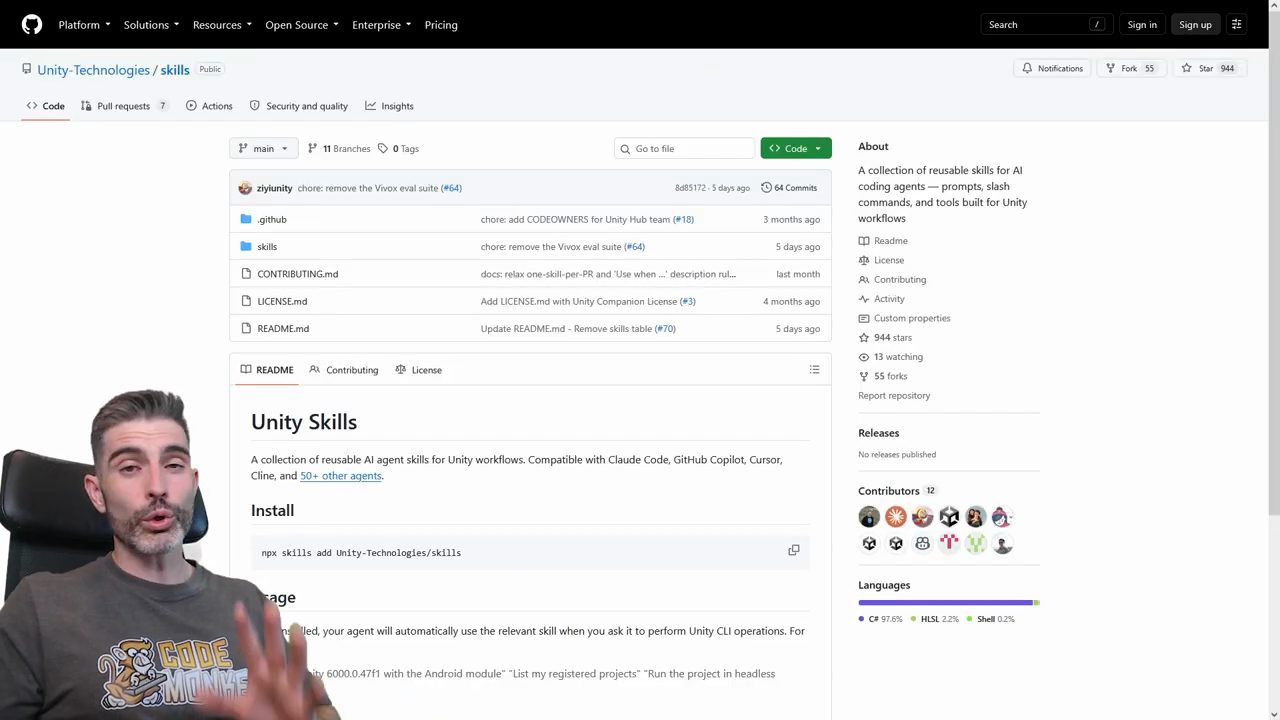Open the Insights tab

coord(389,106)
